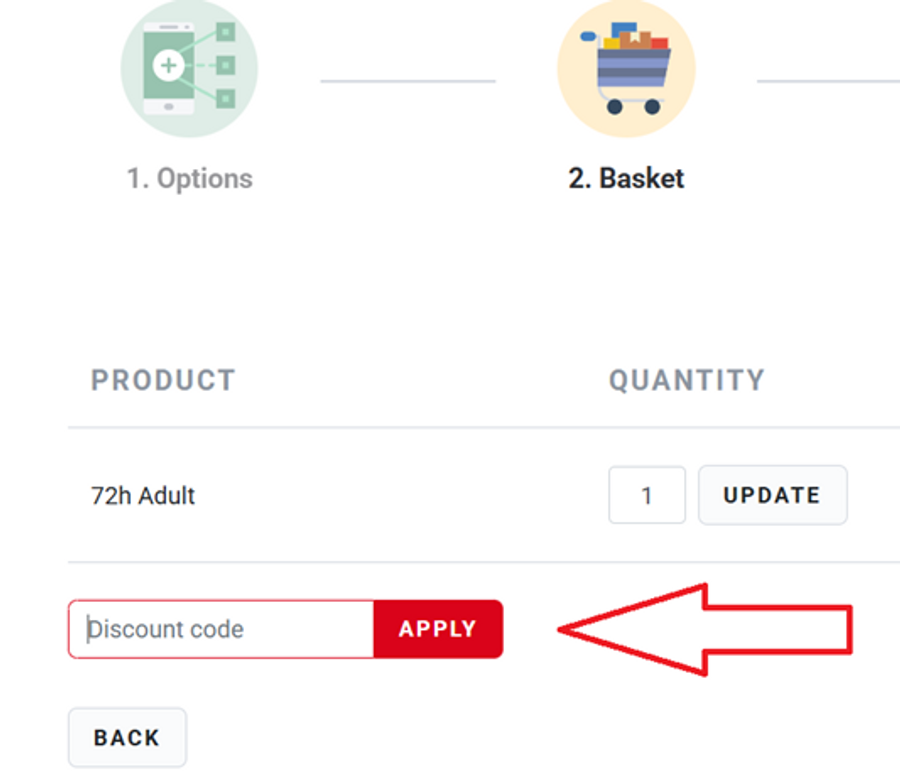Go back using the BACK button
This screenshot has height=782, width=900.
(x=127, y=738)
